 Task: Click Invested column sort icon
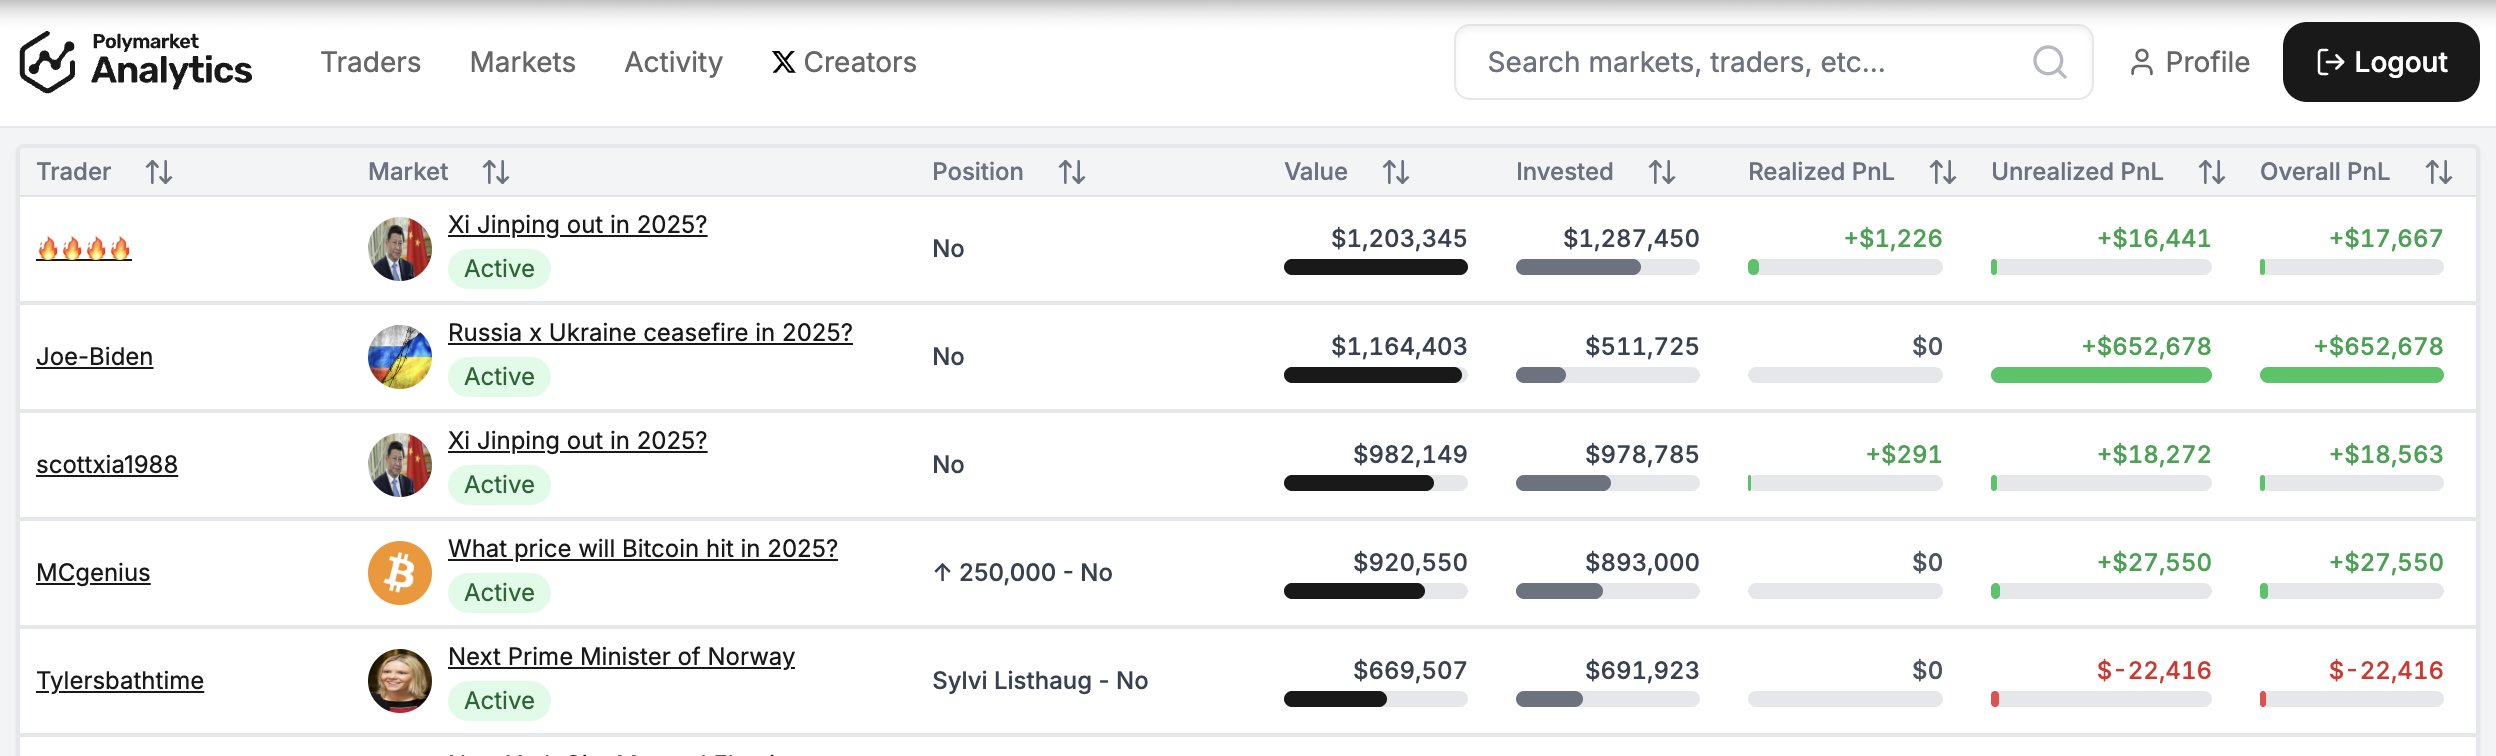[x=1662, y=172]
